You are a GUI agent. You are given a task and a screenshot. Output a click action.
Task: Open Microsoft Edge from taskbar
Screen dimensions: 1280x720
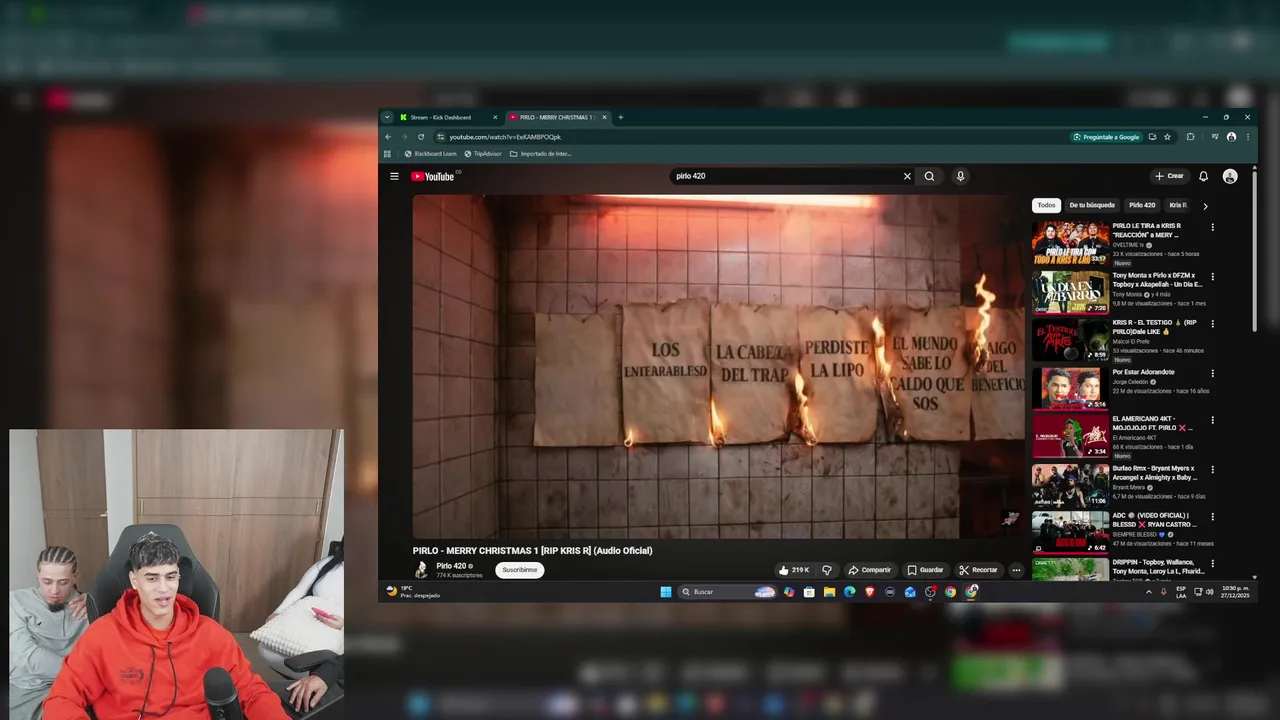tap(849, 592)
